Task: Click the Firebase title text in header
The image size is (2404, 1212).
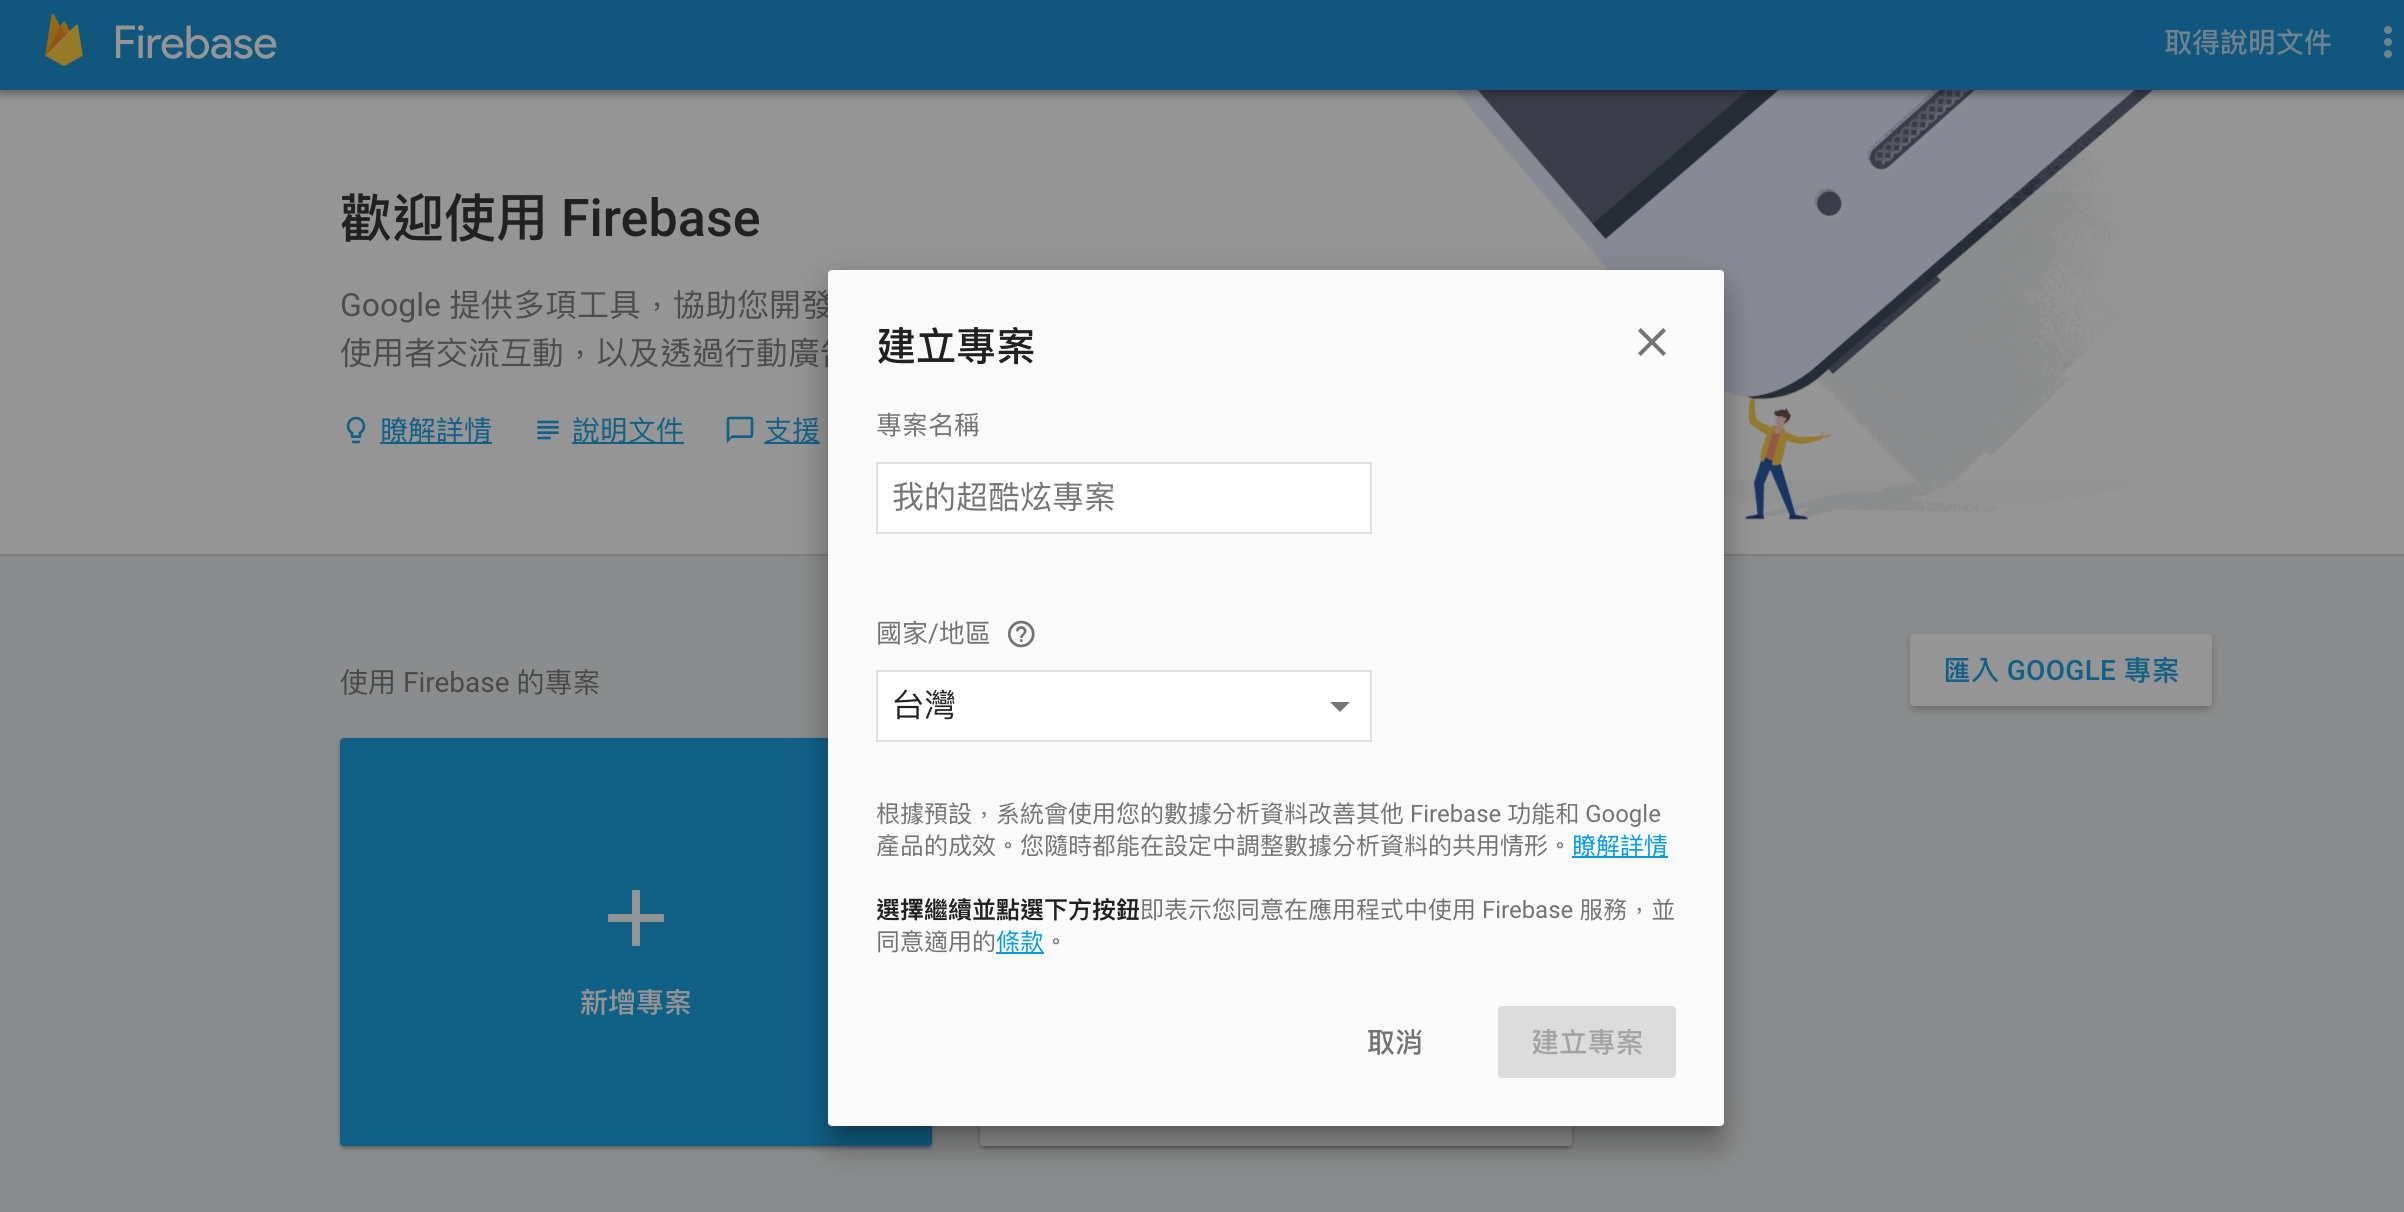Action: click(x=195, y=42)
